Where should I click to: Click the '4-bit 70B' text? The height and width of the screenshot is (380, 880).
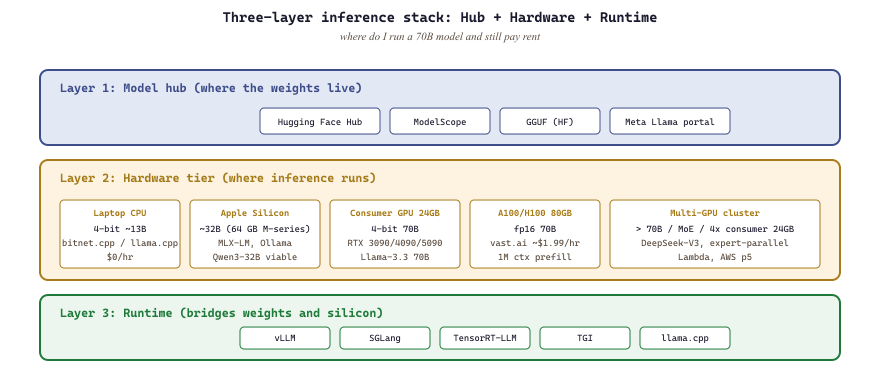[395, 229]
